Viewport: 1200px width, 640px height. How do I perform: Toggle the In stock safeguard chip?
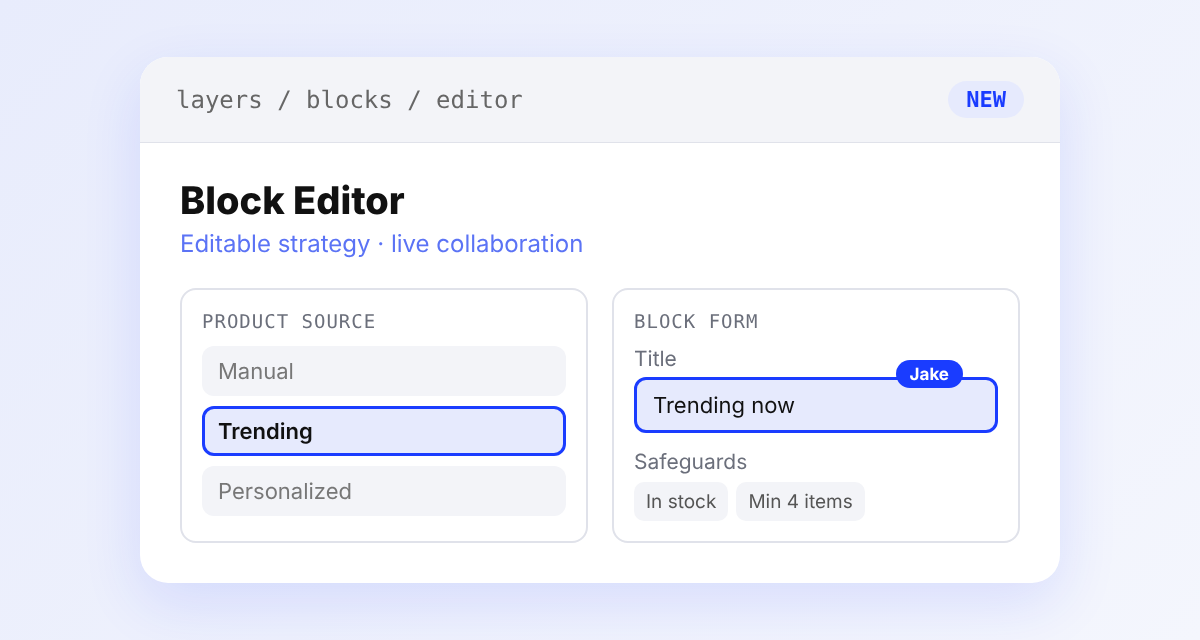click(x=681, y=501)
